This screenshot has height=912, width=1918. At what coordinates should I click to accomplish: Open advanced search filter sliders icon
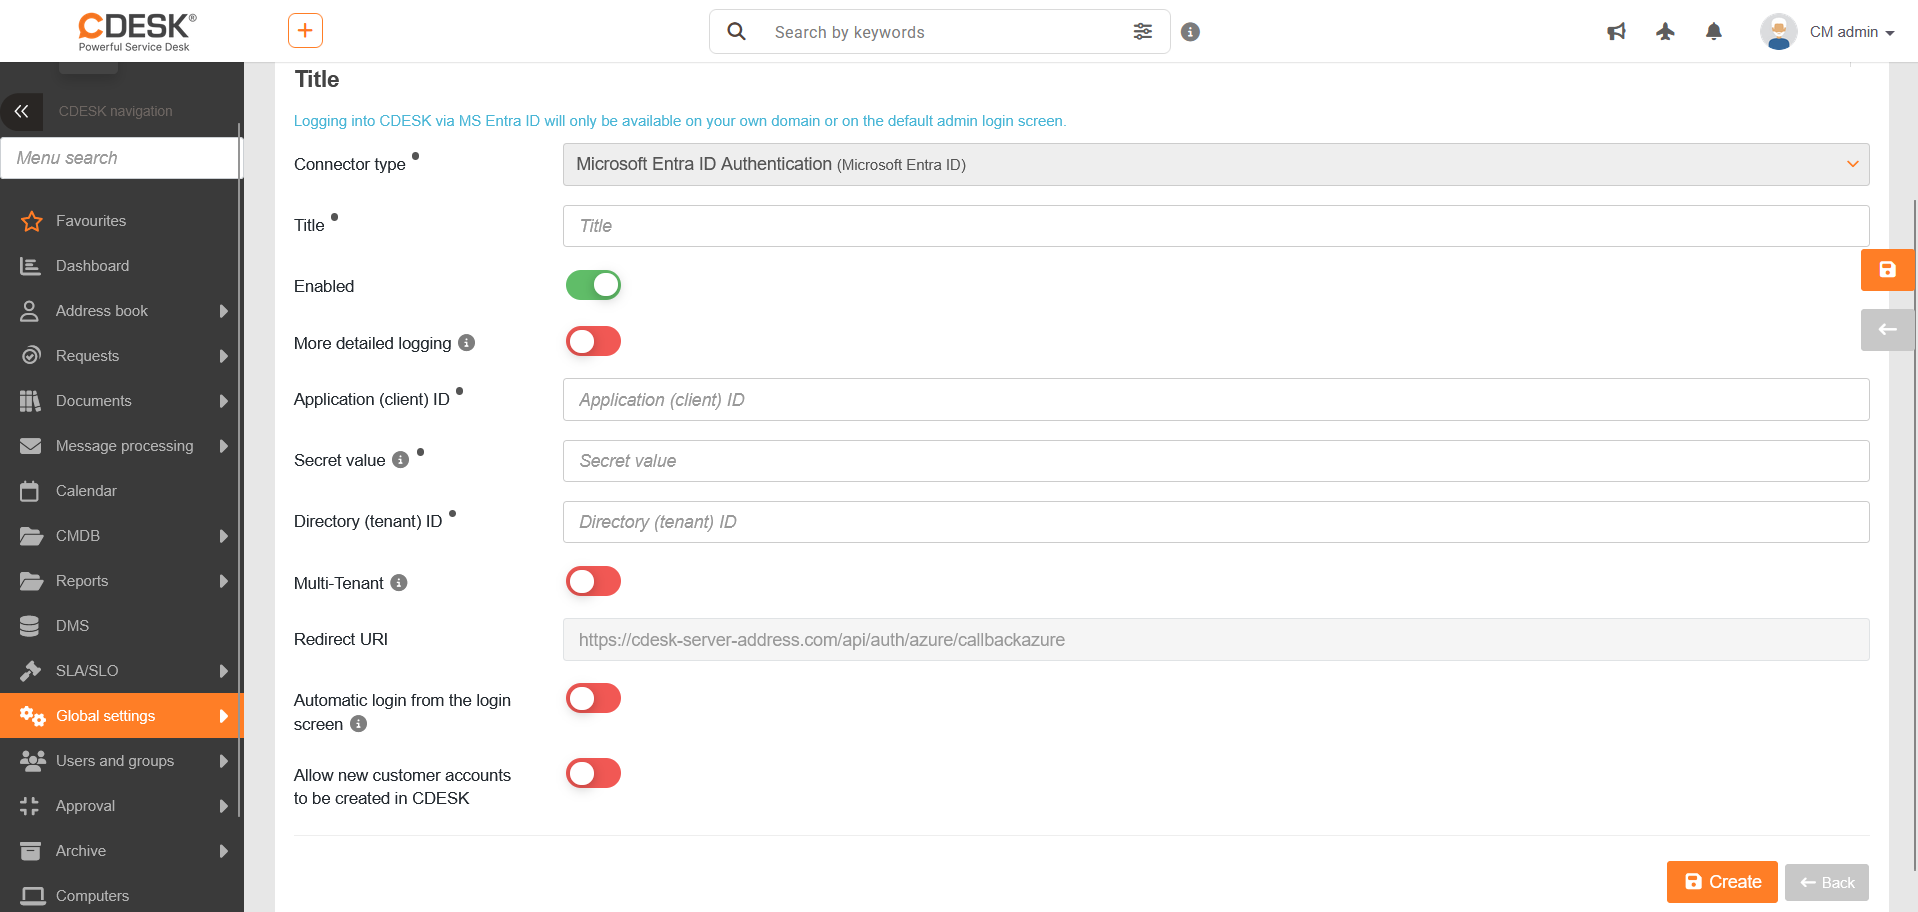click(1143, 32)
